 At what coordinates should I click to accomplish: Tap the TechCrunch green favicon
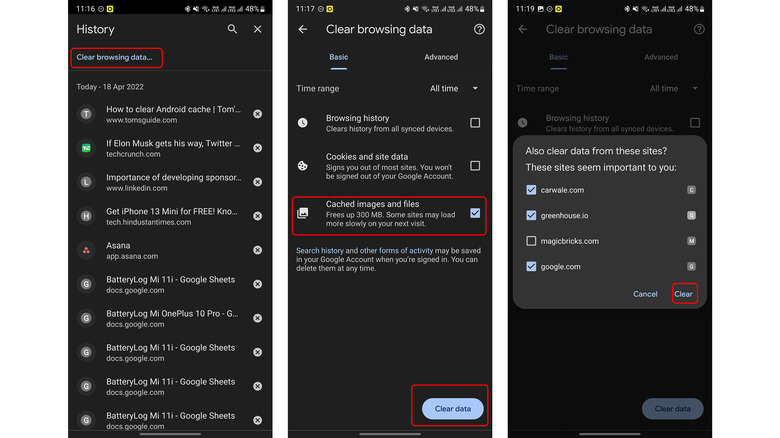pyautogui.click(x=86, y=148)
